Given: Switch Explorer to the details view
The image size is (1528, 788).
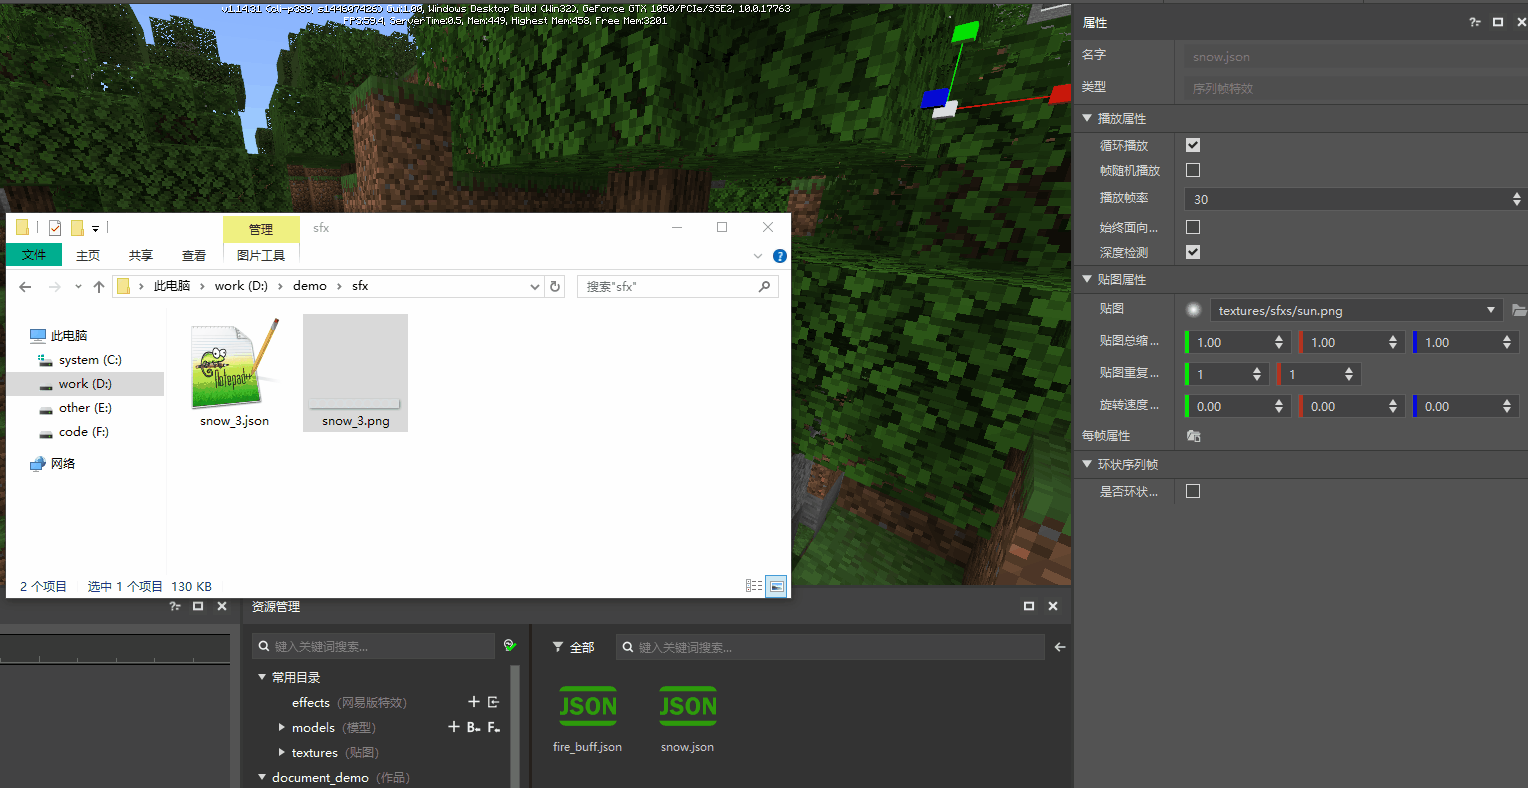Looking at the screenshot, I should pos(754,586).
